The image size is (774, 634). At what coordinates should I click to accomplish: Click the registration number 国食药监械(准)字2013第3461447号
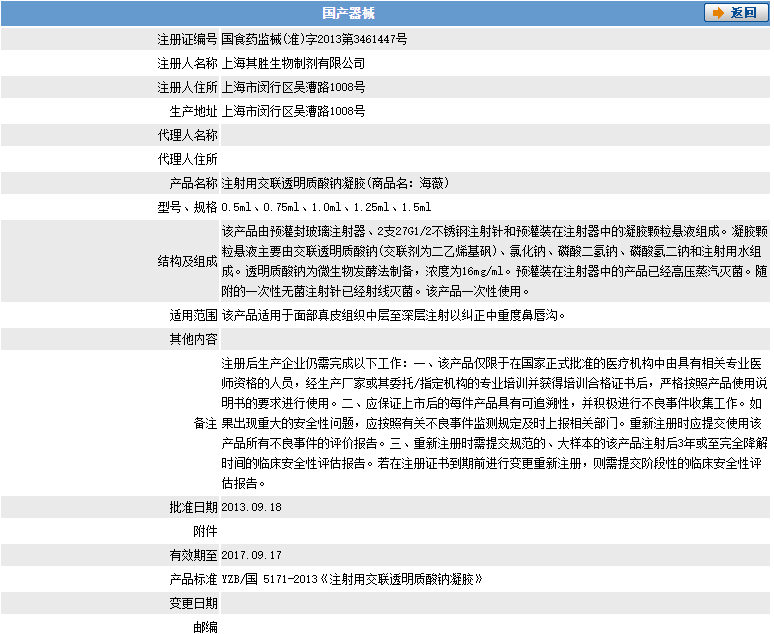[314, 40]
